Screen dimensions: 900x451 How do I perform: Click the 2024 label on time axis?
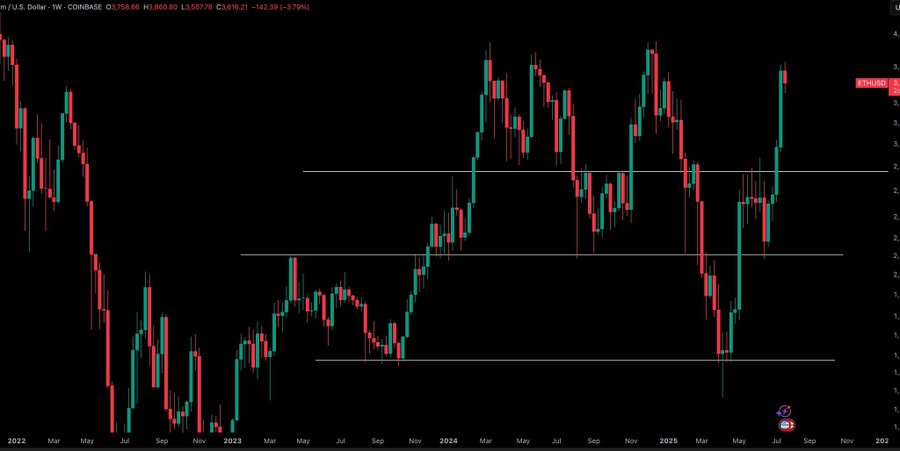[x=448, y=441]
